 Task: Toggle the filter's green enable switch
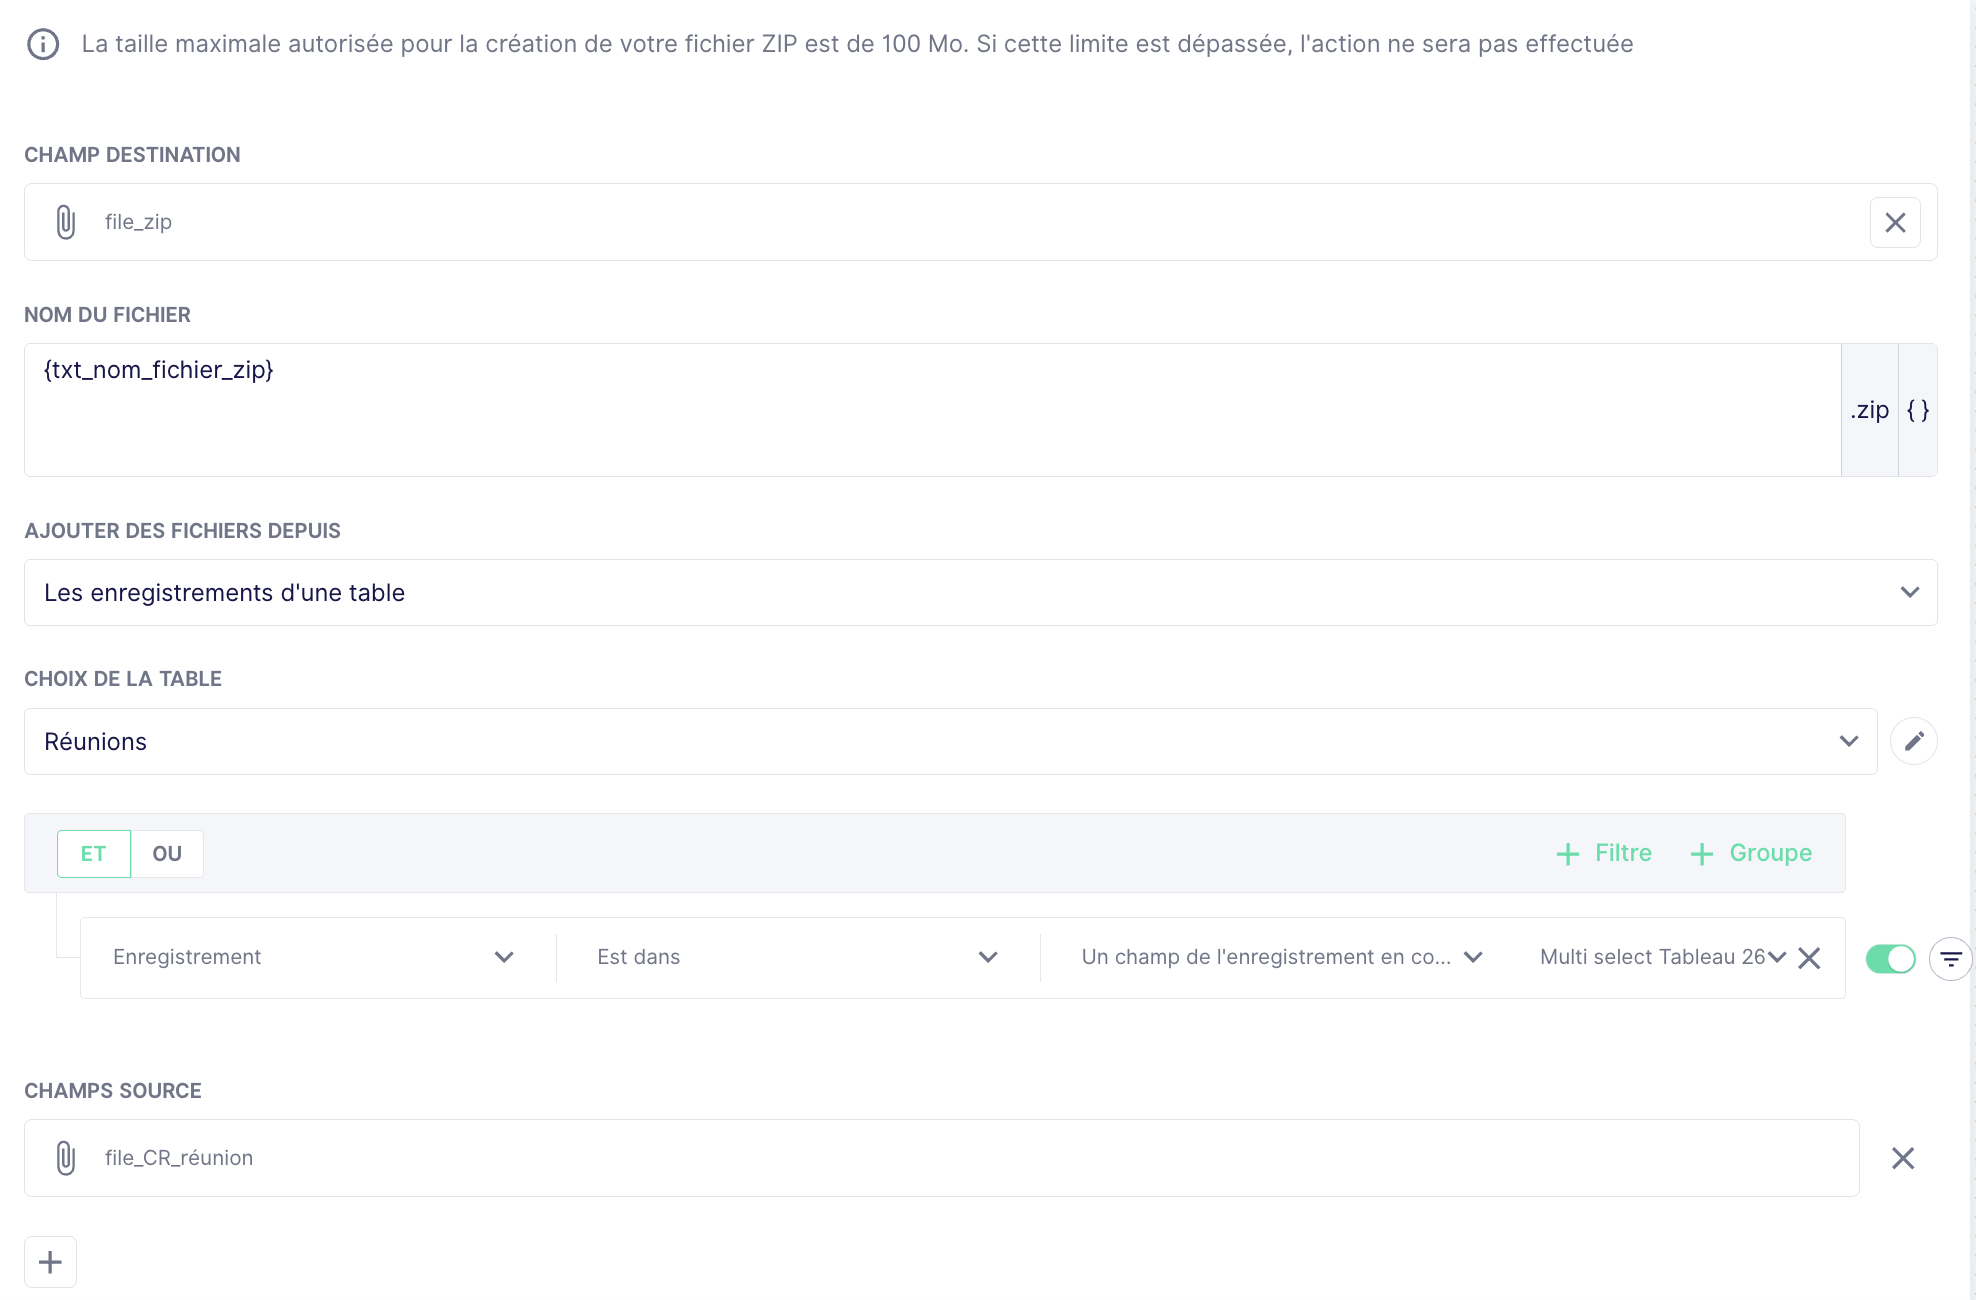tap(1890, 958)
